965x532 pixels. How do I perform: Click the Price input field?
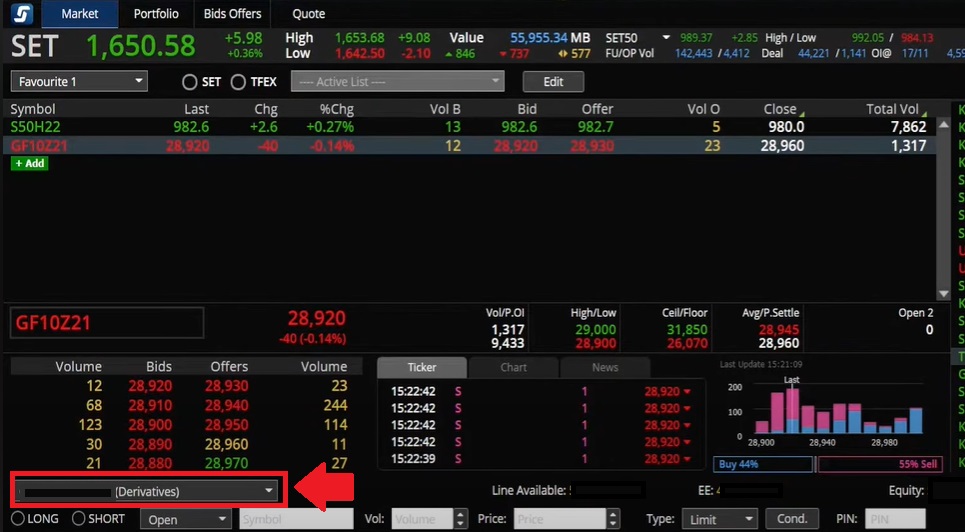(x=559, y=519)
